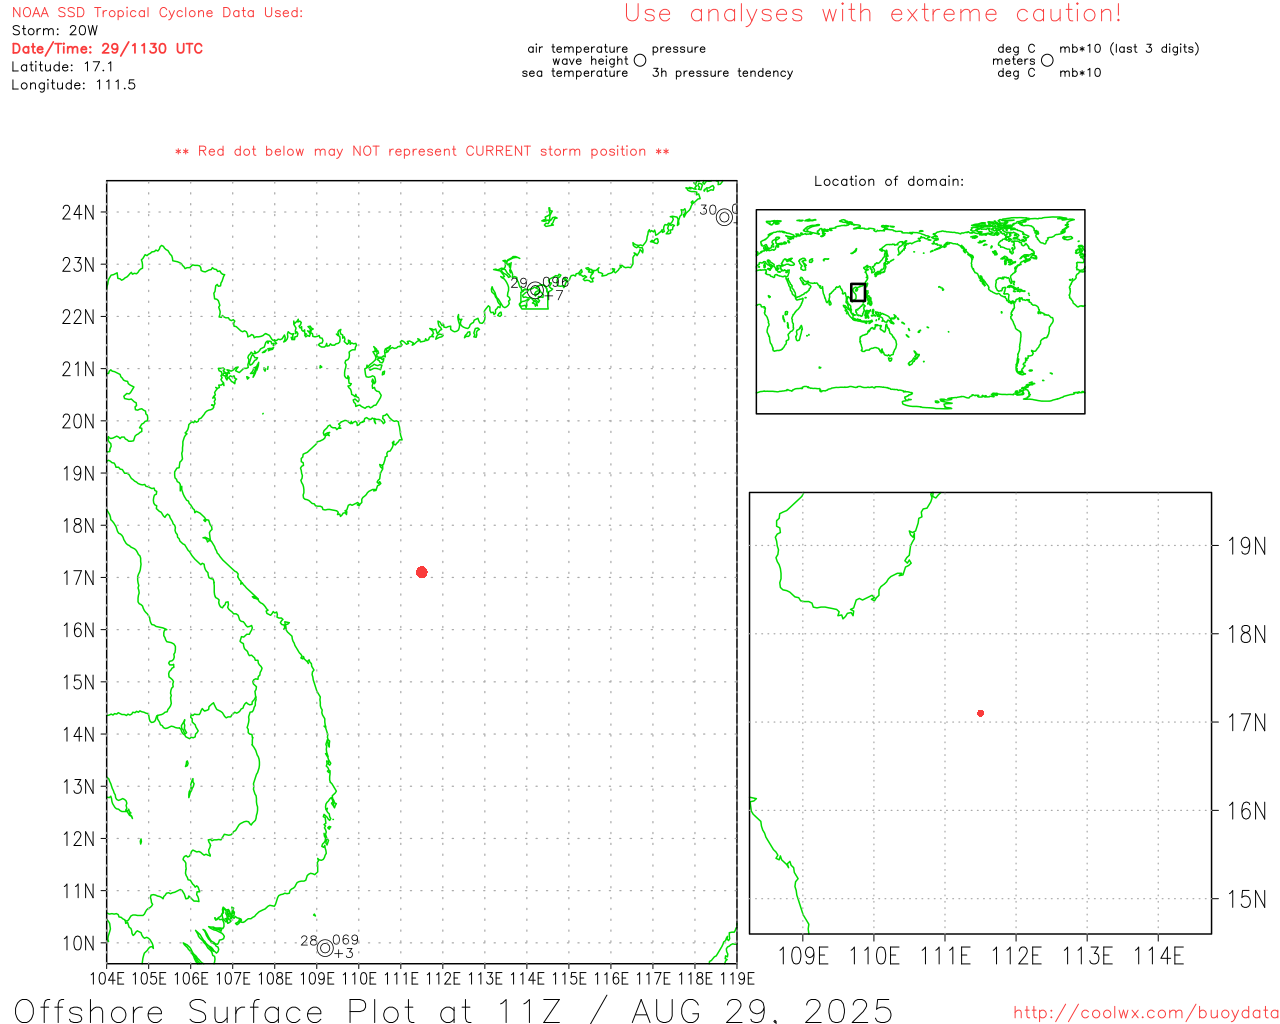Click the '104E' longitude label on main map
The image size is (1280, 1024).
click(107, 978)
